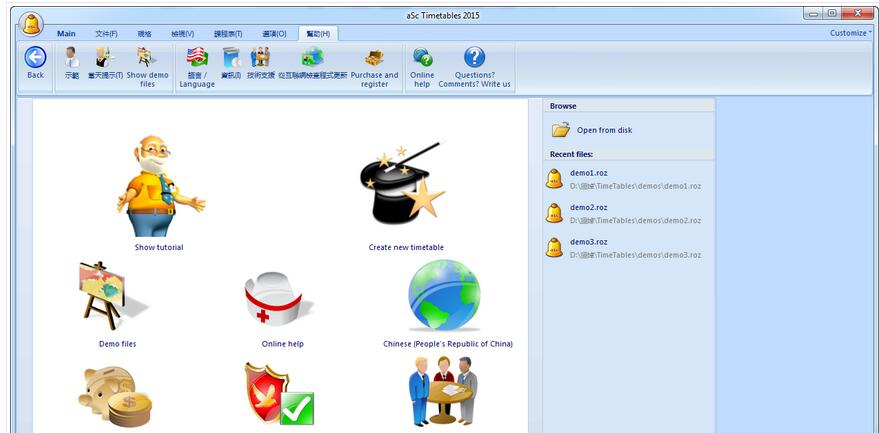
Task: Expand the Customize dropdown
Action: click(850, 33)
